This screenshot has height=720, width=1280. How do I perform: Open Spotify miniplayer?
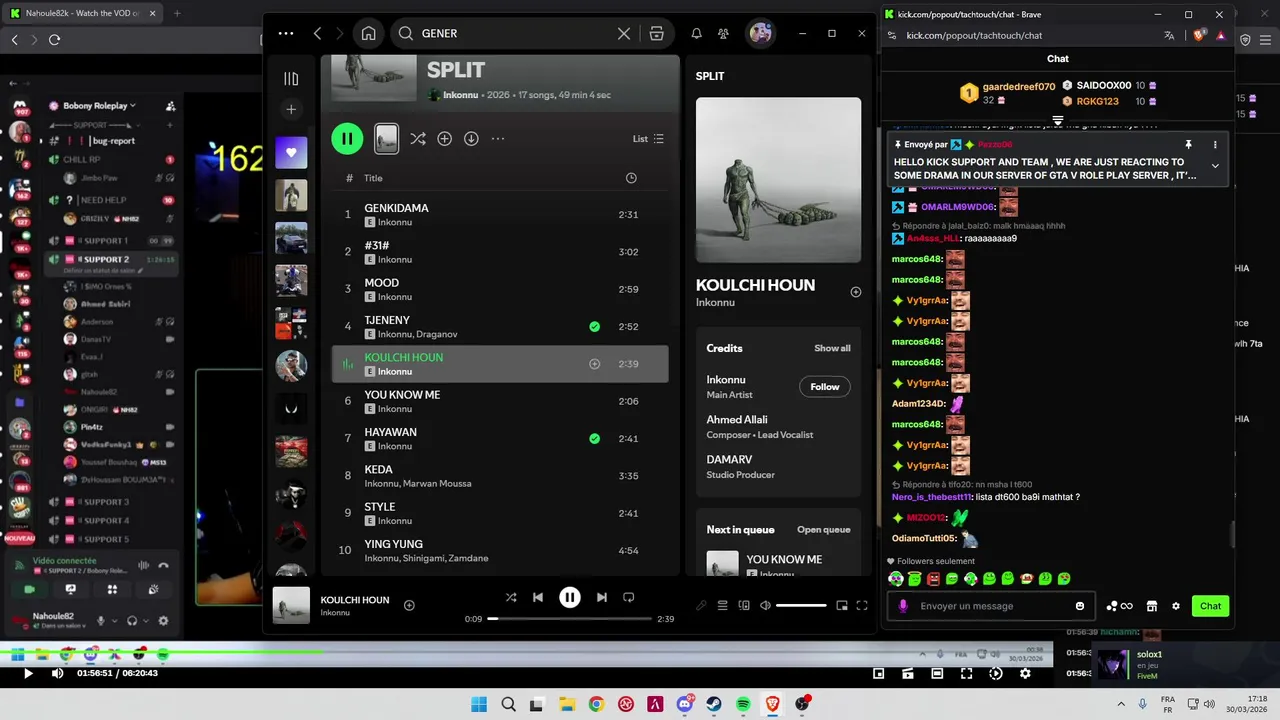tap(842, 605)
